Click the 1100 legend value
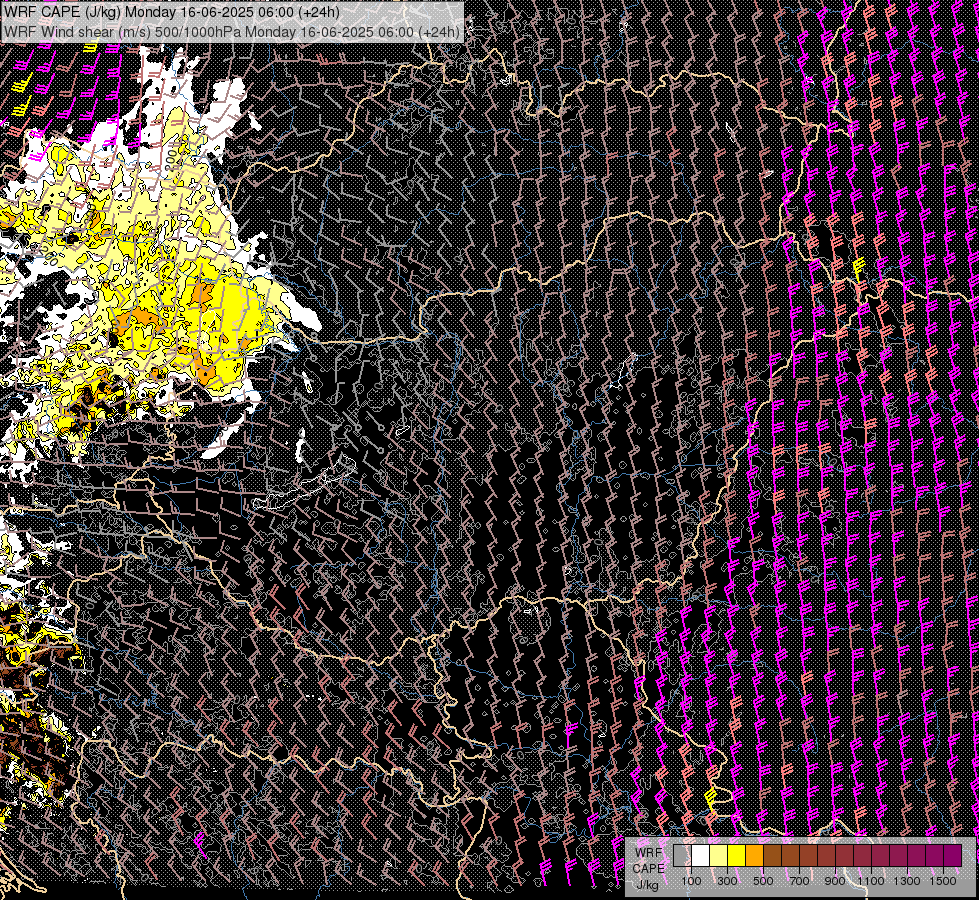 (871, 881)
